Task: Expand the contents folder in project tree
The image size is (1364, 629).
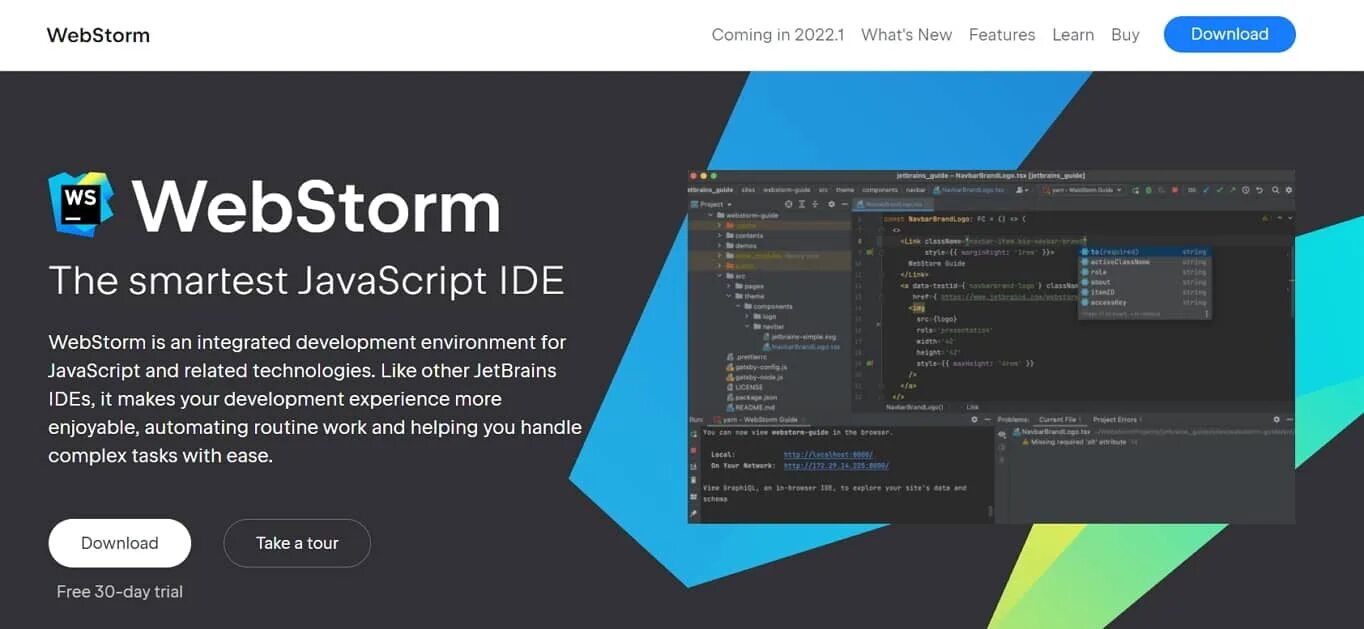Action: coord(719,236)
